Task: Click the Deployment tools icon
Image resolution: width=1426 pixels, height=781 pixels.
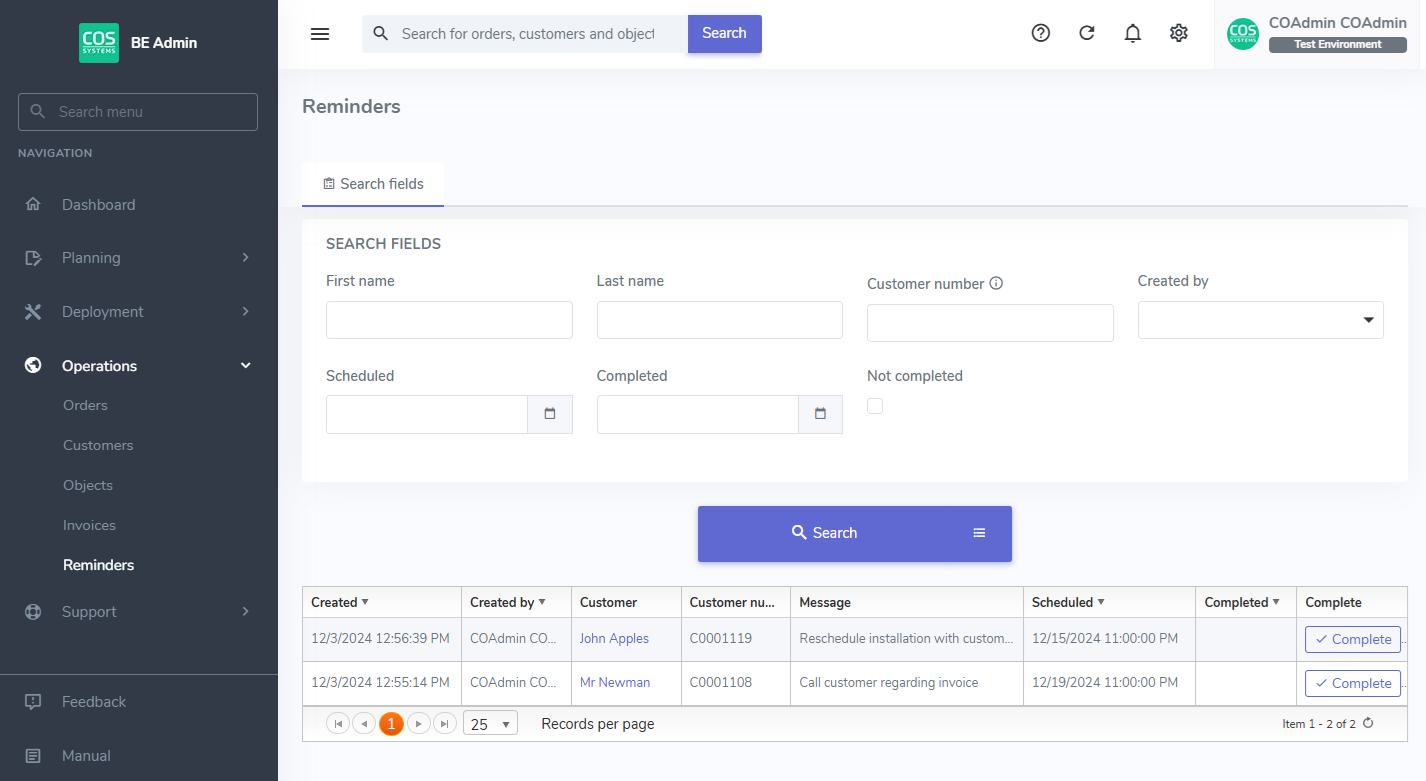Action: pyautogui.click(x=33, y=312)
